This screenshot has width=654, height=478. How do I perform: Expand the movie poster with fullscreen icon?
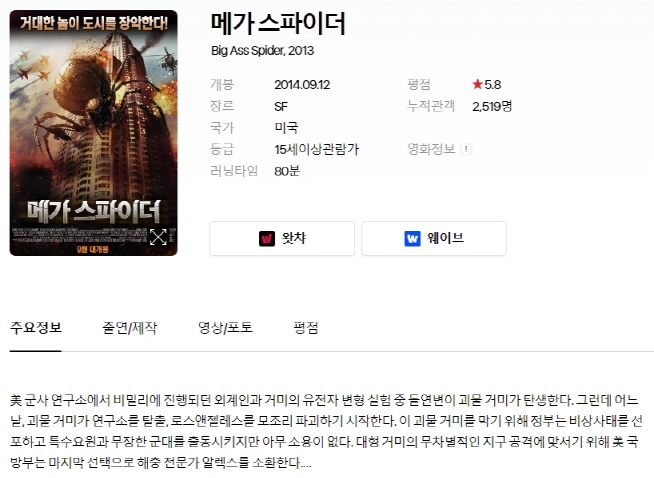coord(158,237)
